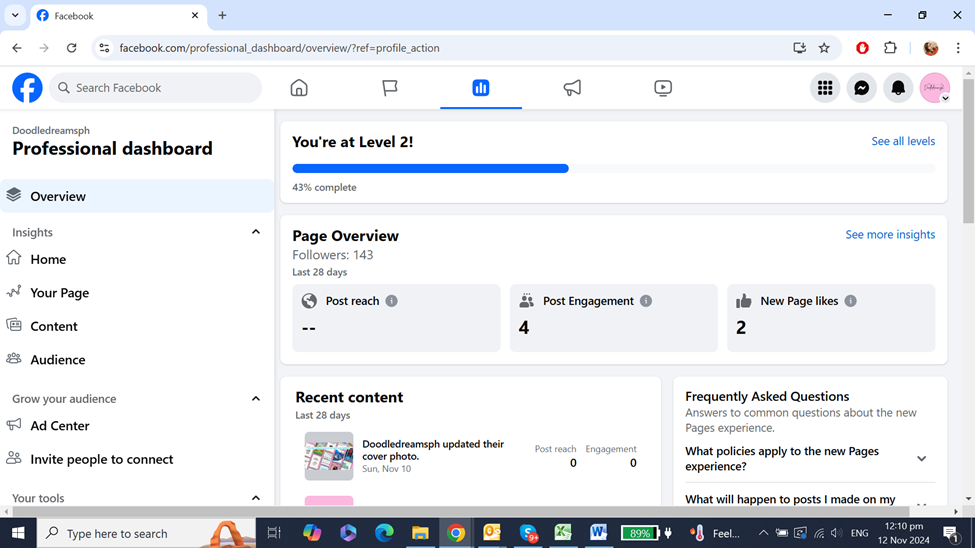The width and height of the screenshot is (975, 548).
Task: Close the Facebook tab
Action: pos(195,16)
